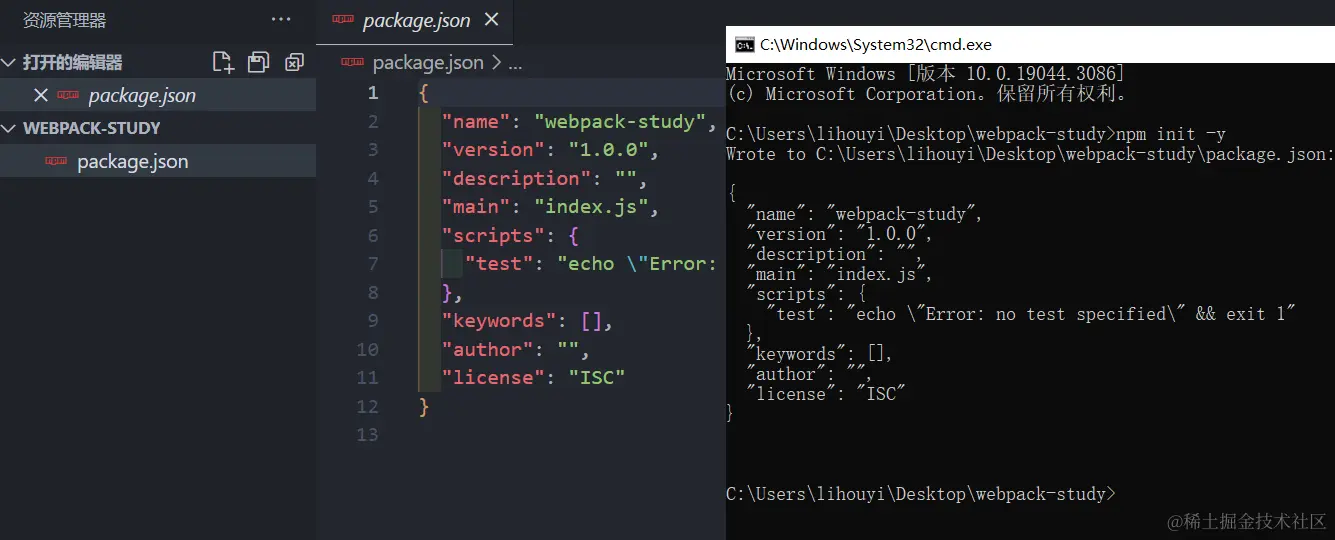Expand the breadcrumb ellipsis after package.json
1335x540 pixels.
(515, 63)
